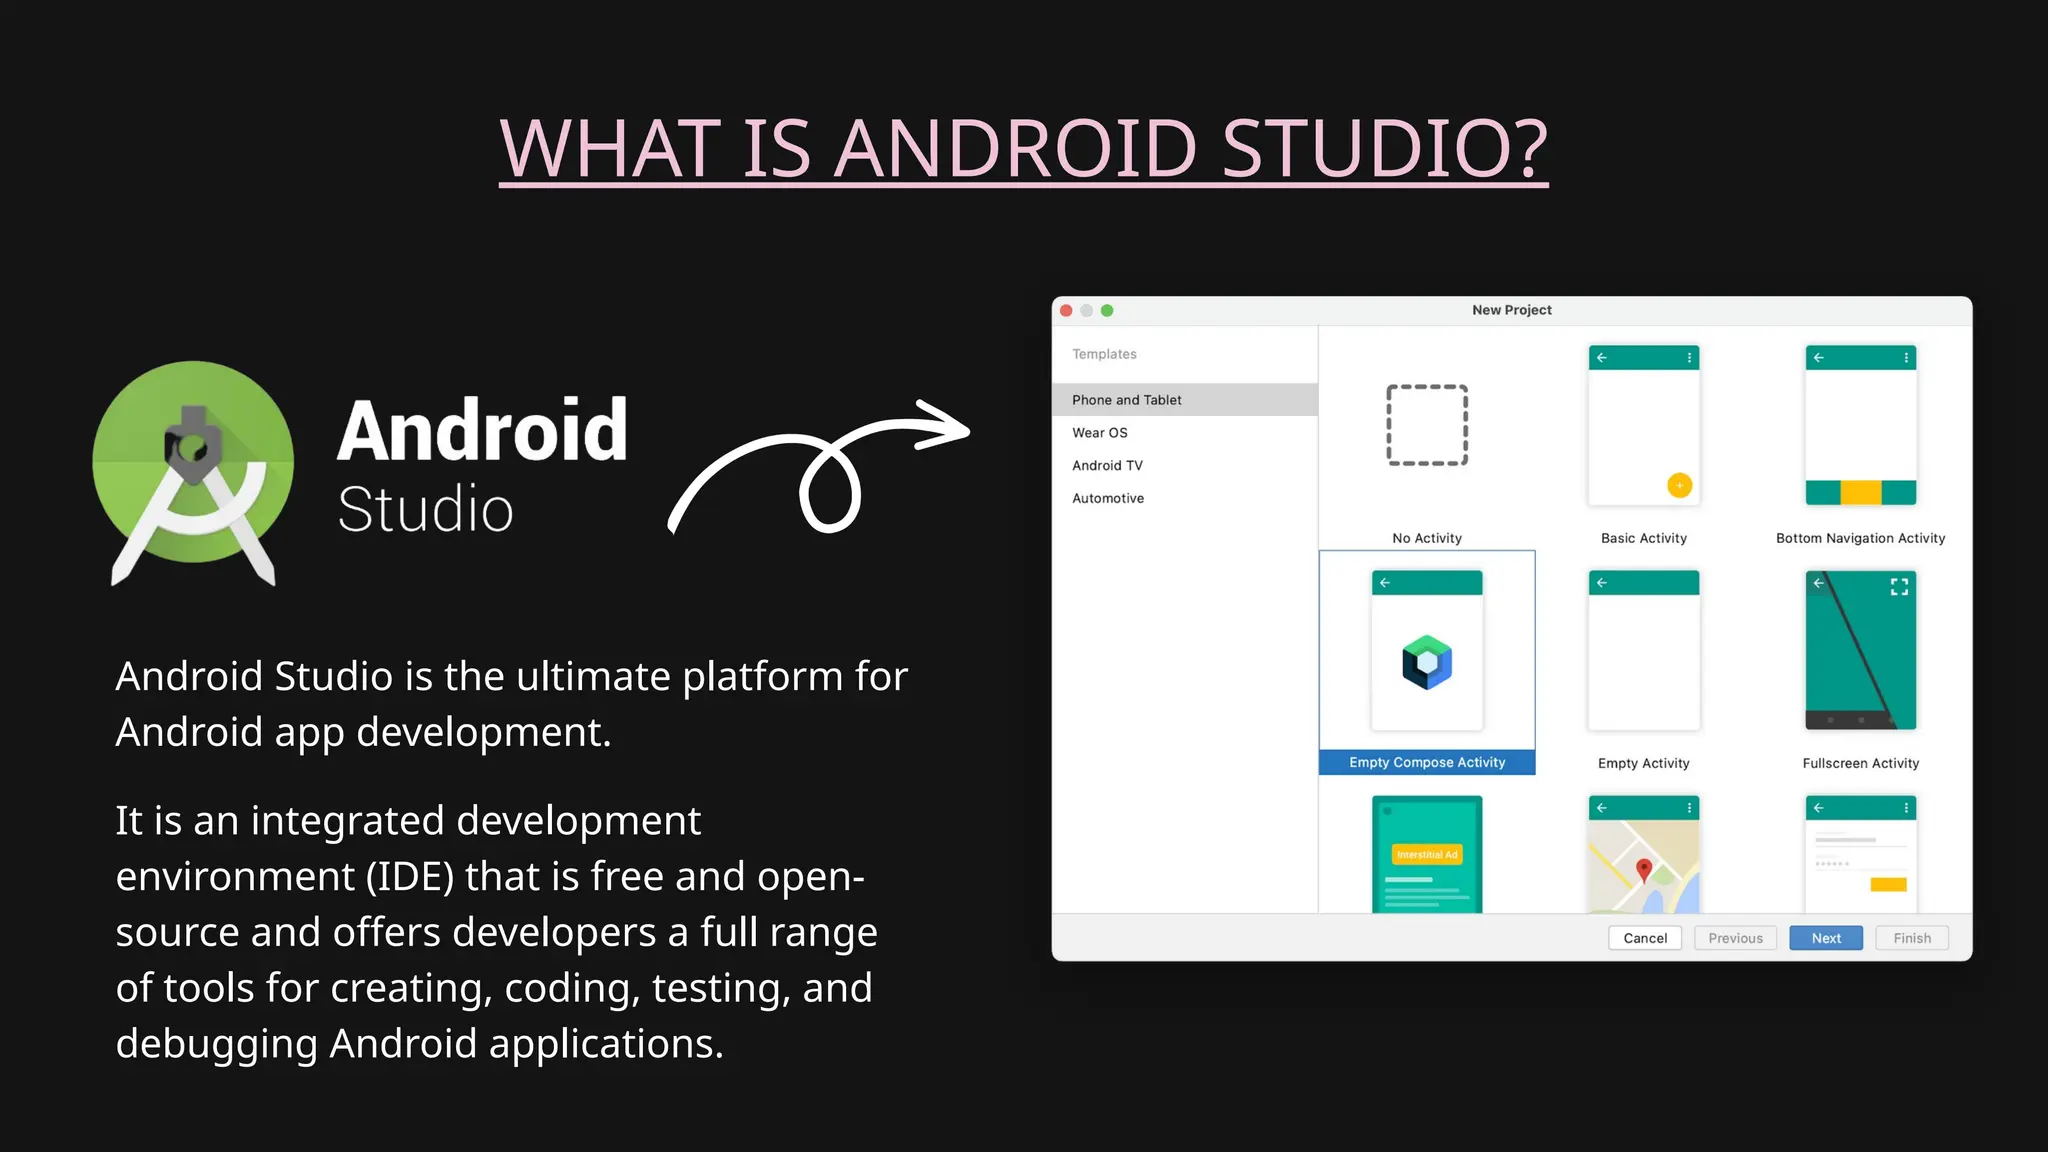Click overflow menu icon in Basic Activity preview
Viewport: 2048px width, 1152px height.
click(1690, 357)
